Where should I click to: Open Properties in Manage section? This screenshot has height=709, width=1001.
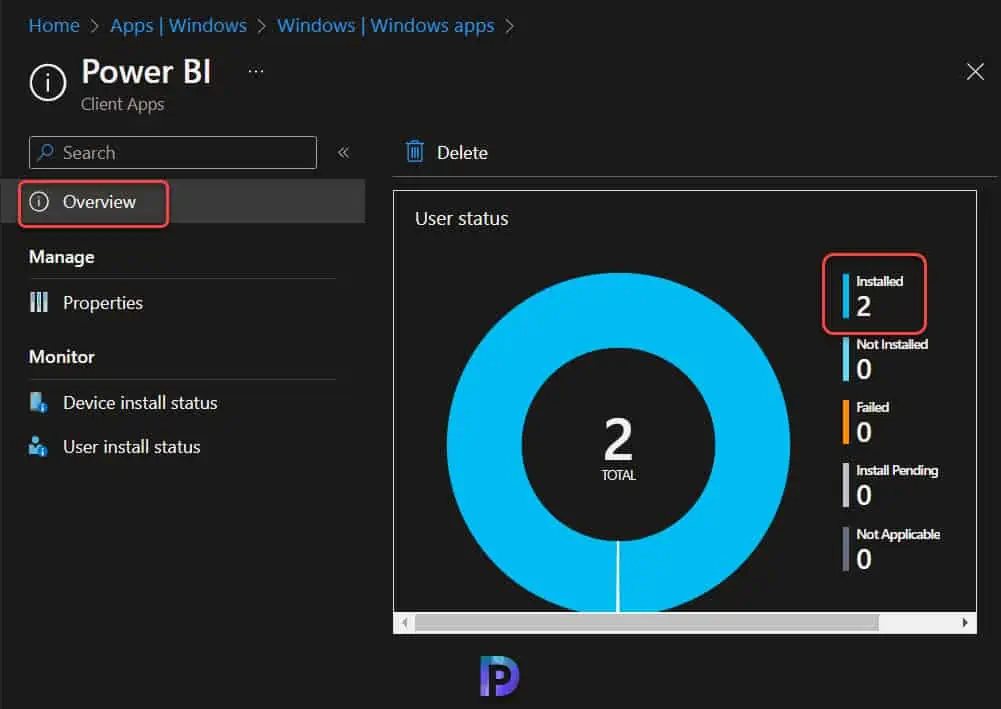103,303
